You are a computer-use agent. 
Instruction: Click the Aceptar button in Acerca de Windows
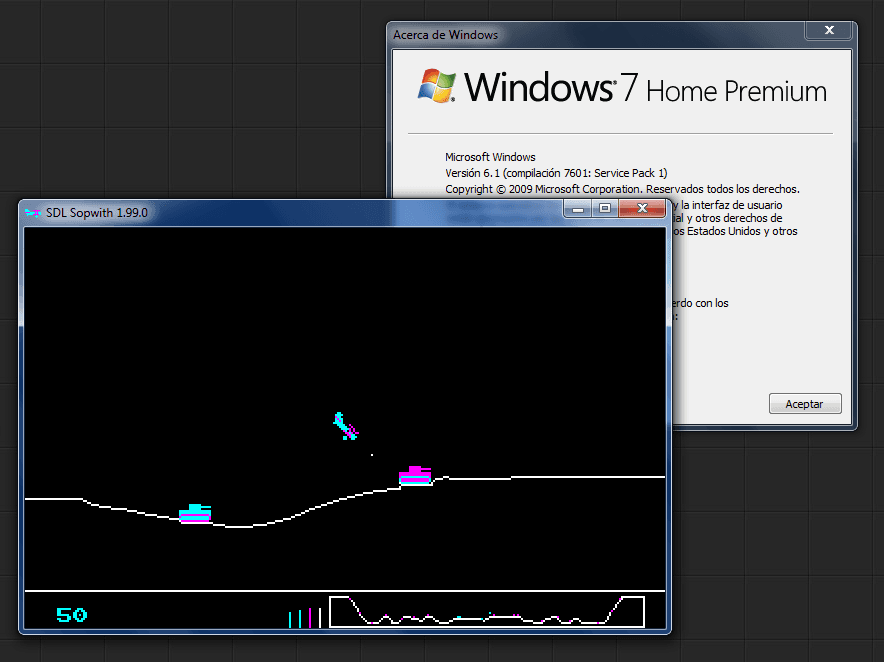tap(805, 404)
